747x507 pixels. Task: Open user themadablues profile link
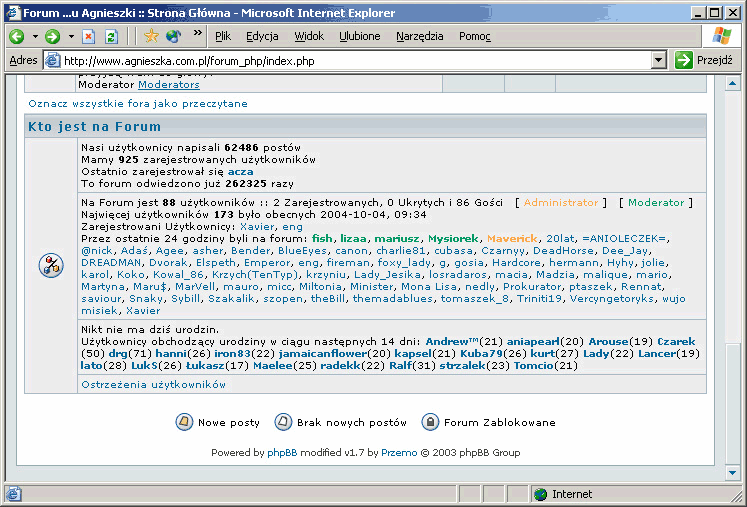pyautogui.click(x=393, y=299)
